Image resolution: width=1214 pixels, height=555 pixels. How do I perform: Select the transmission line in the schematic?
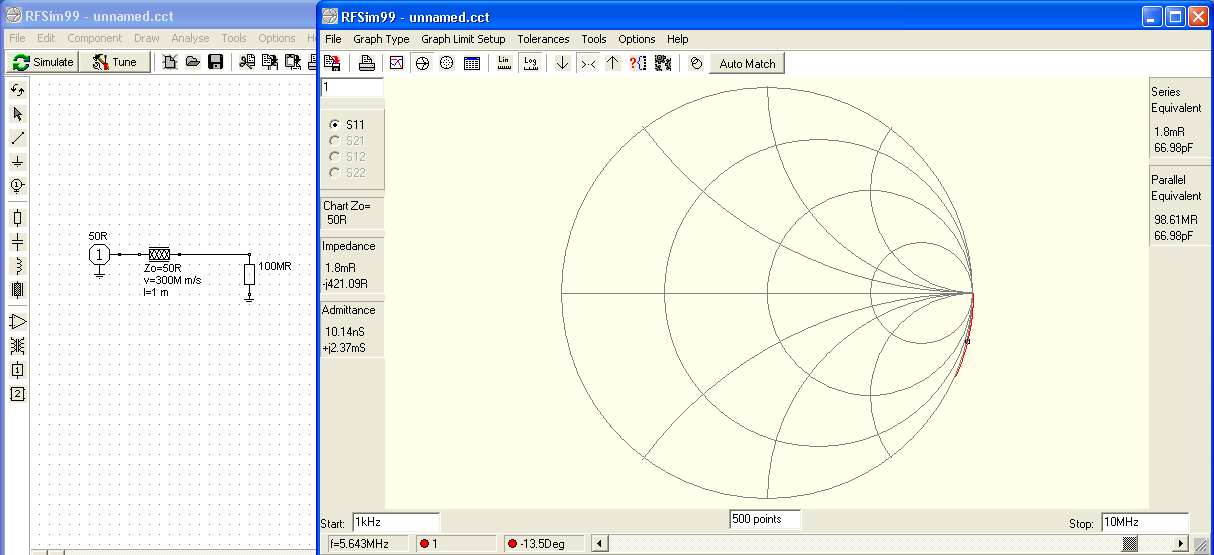click(x=159, y=255)
